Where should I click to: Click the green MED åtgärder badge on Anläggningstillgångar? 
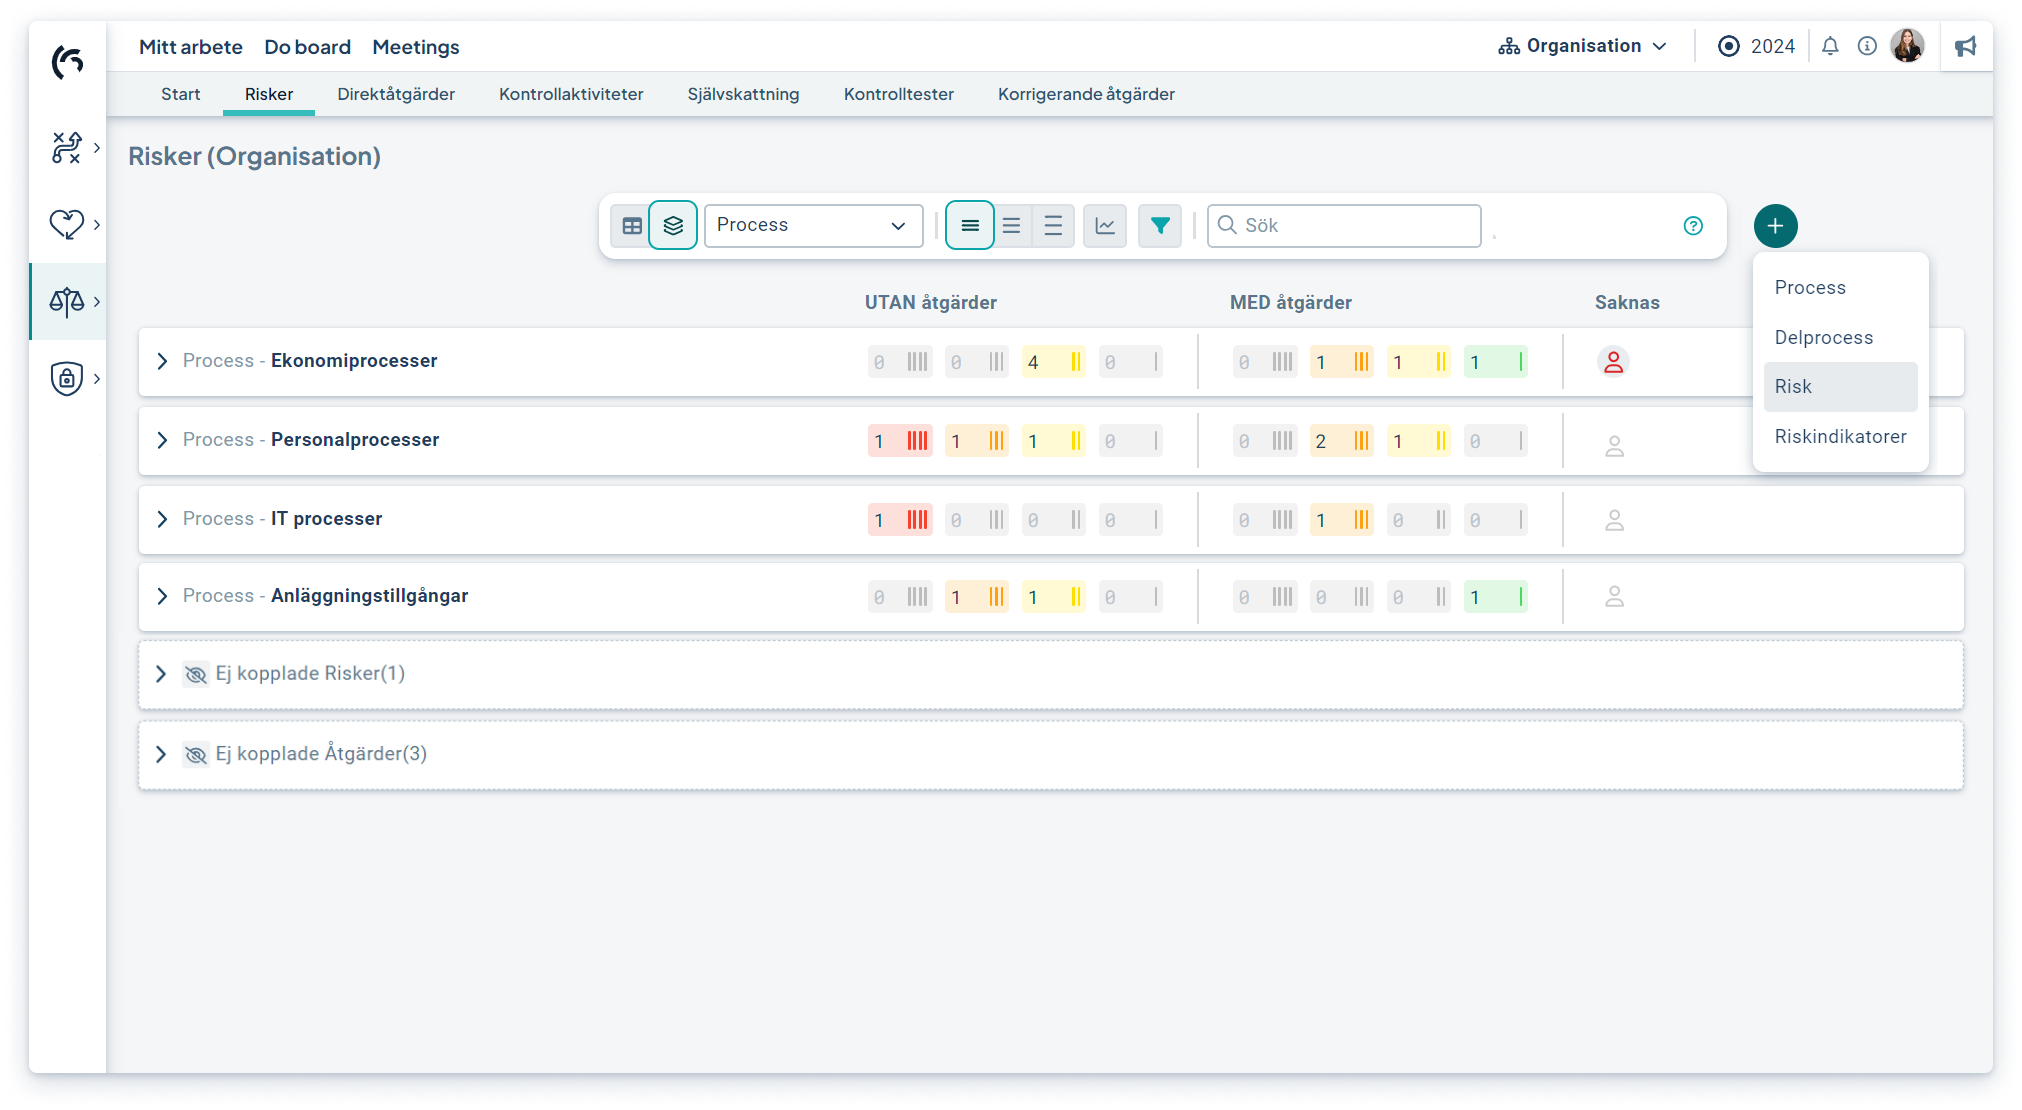[x=1496, y=597]
